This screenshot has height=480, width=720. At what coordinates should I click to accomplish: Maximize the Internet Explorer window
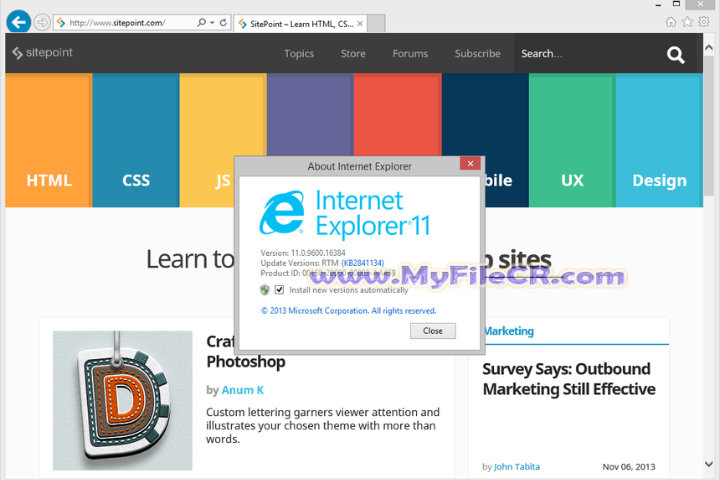(676, 4)
